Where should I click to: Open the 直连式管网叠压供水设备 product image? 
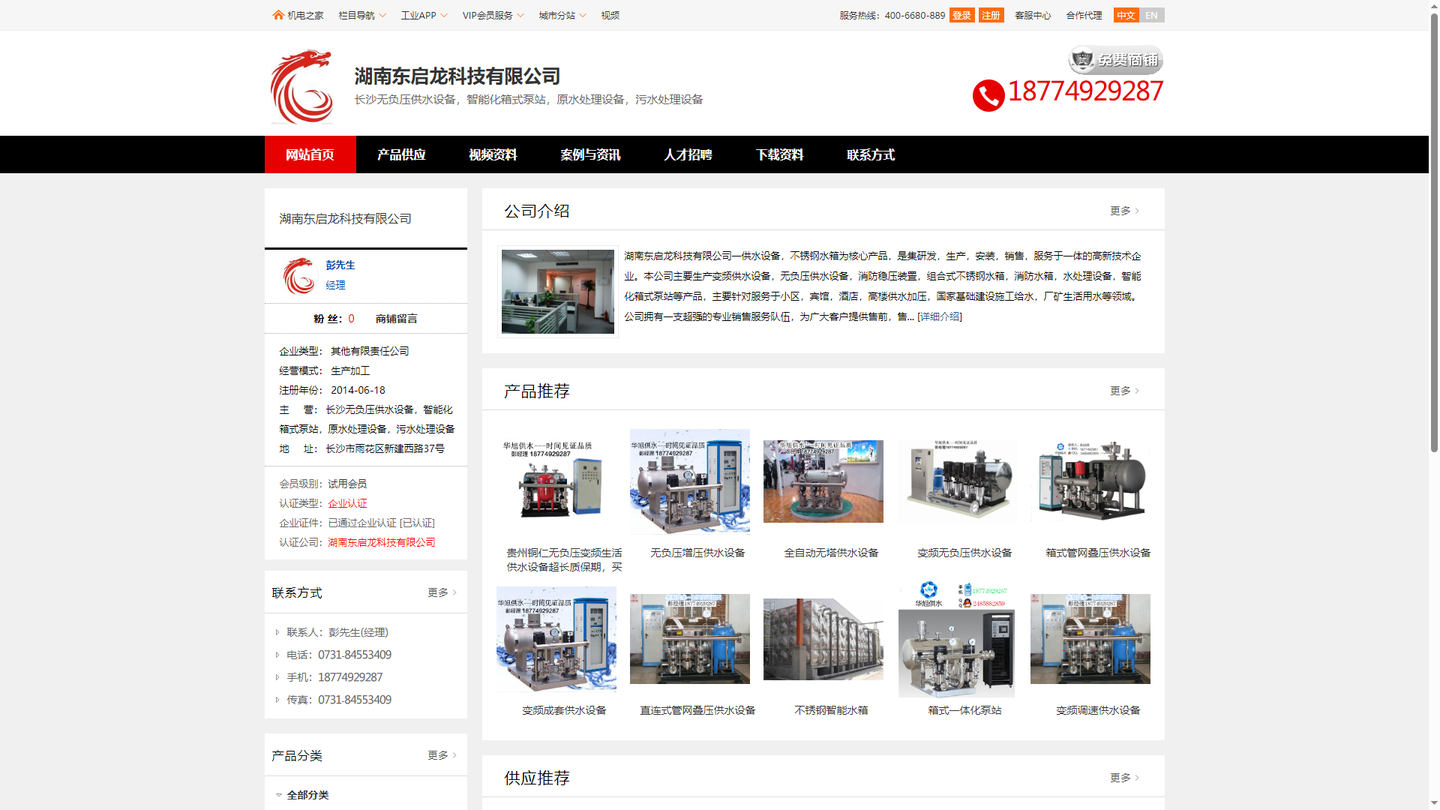point(690,640)
